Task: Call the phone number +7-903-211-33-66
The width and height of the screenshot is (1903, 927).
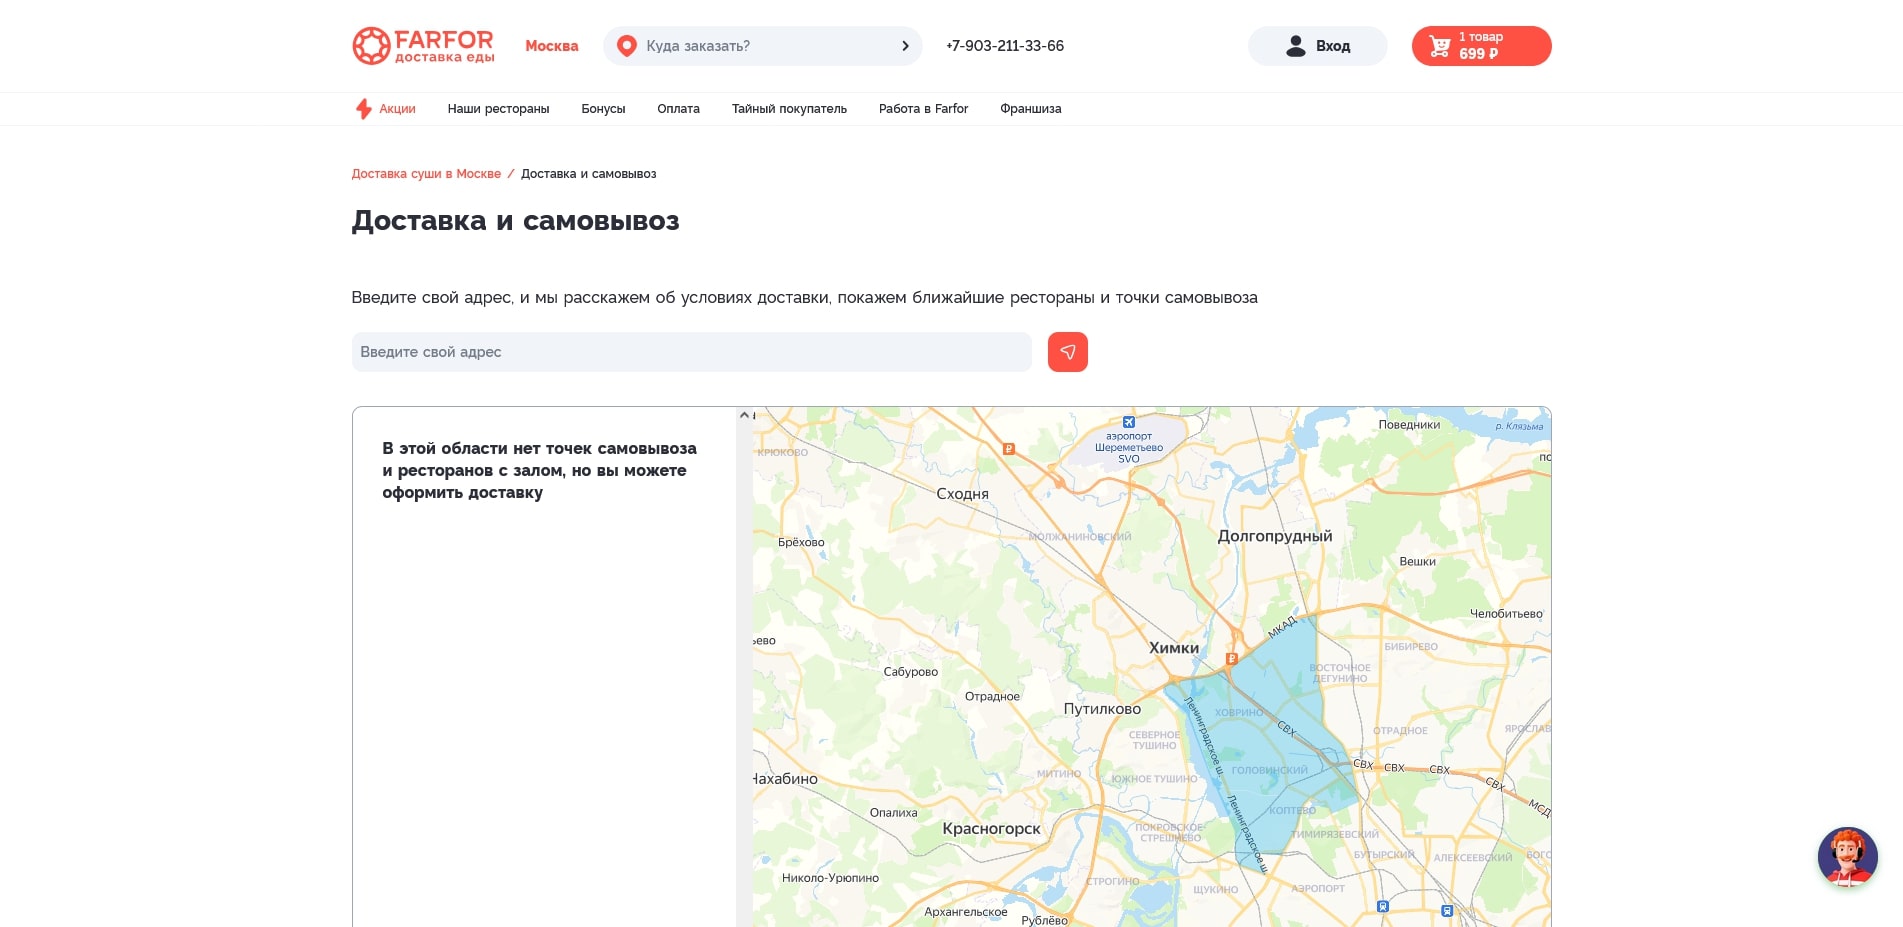Action: (1004, 46)
